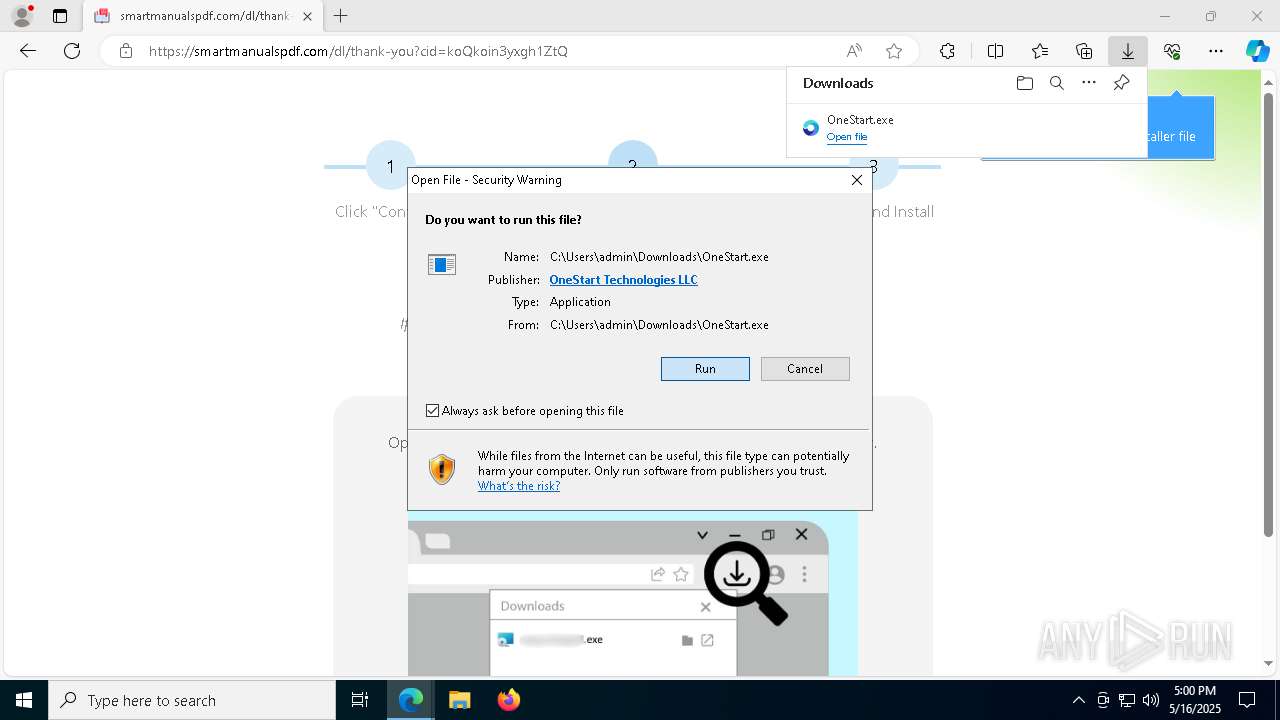This screenshot has height=720, width=1280.
Task: Open the downloads folder icon
Action: (1025, 83)
